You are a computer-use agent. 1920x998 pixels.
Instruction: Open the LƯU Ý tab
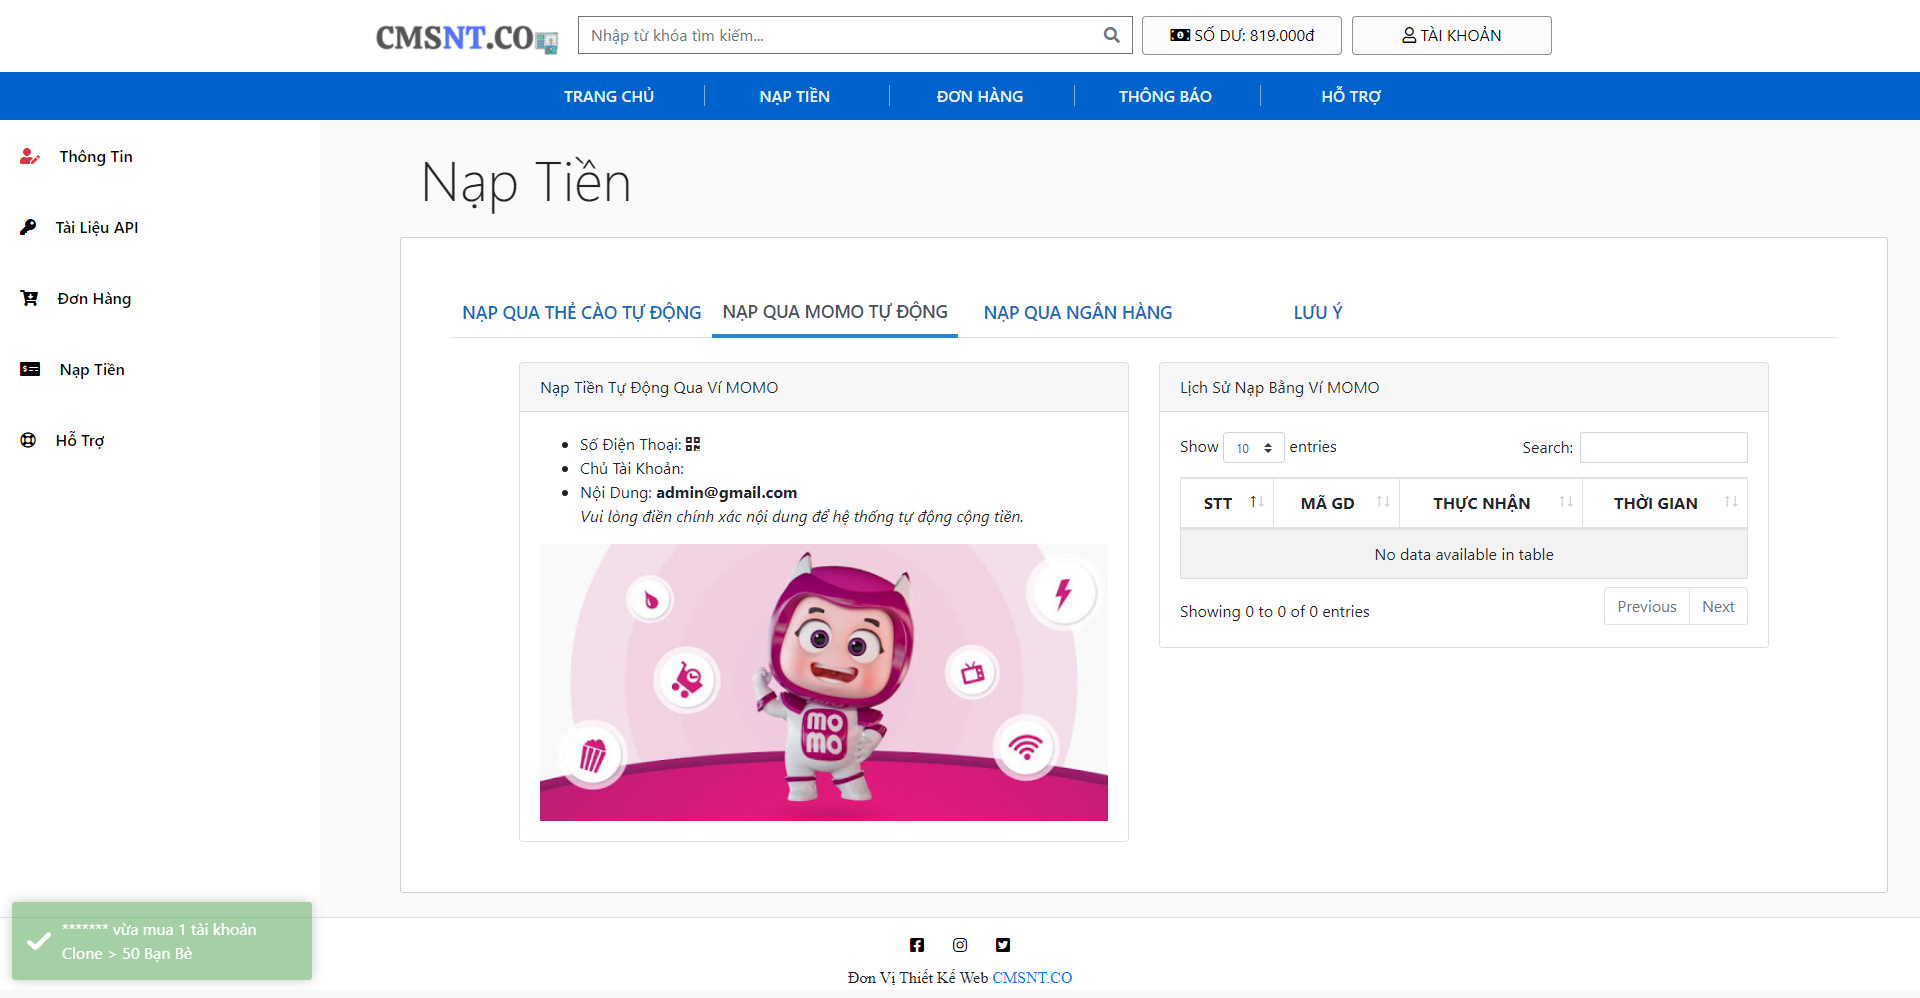pyautogui.click(x=1318, y=313)
